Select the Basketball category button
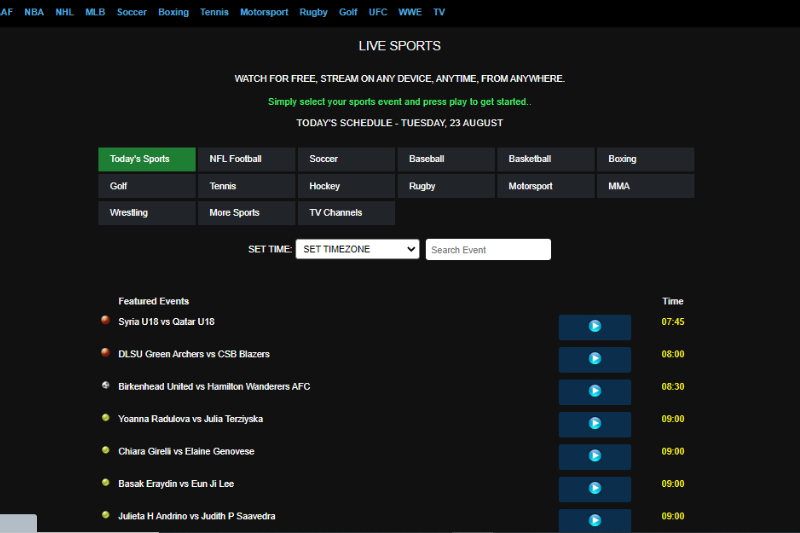 (546, 159)
